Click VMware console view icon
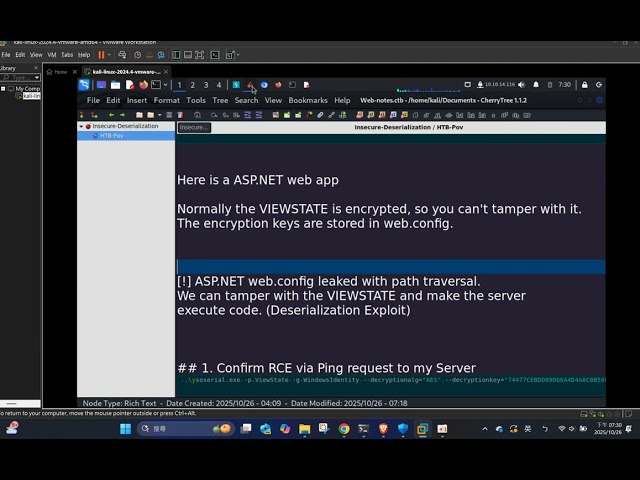The image size is (640, 480). coord(215,55)
